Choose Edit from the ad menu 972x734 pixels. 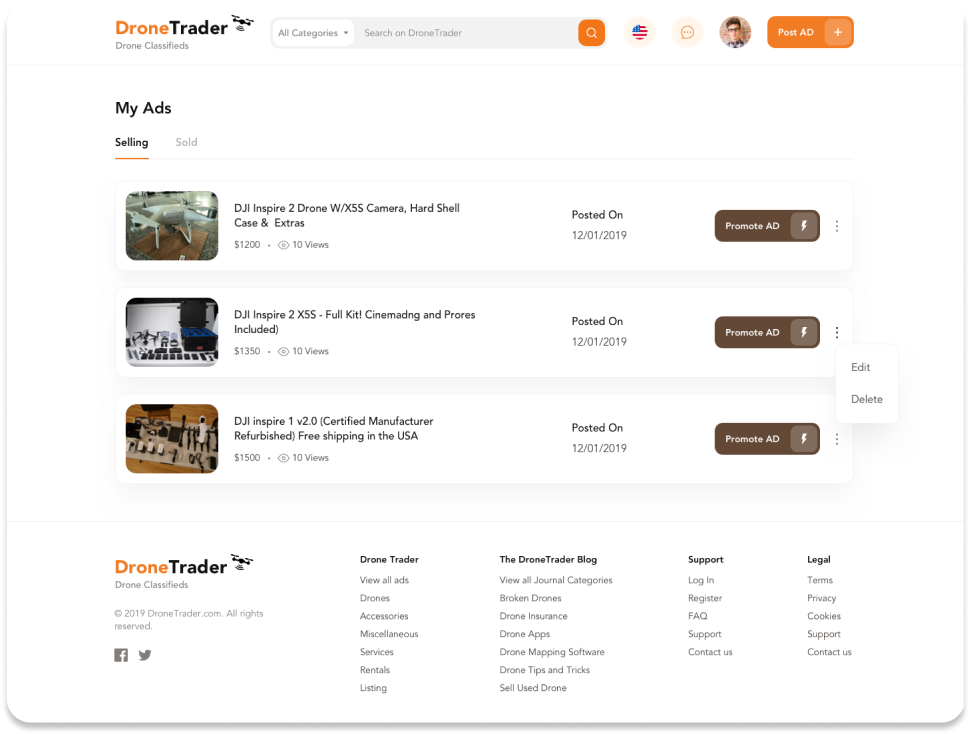click(860, 367)
